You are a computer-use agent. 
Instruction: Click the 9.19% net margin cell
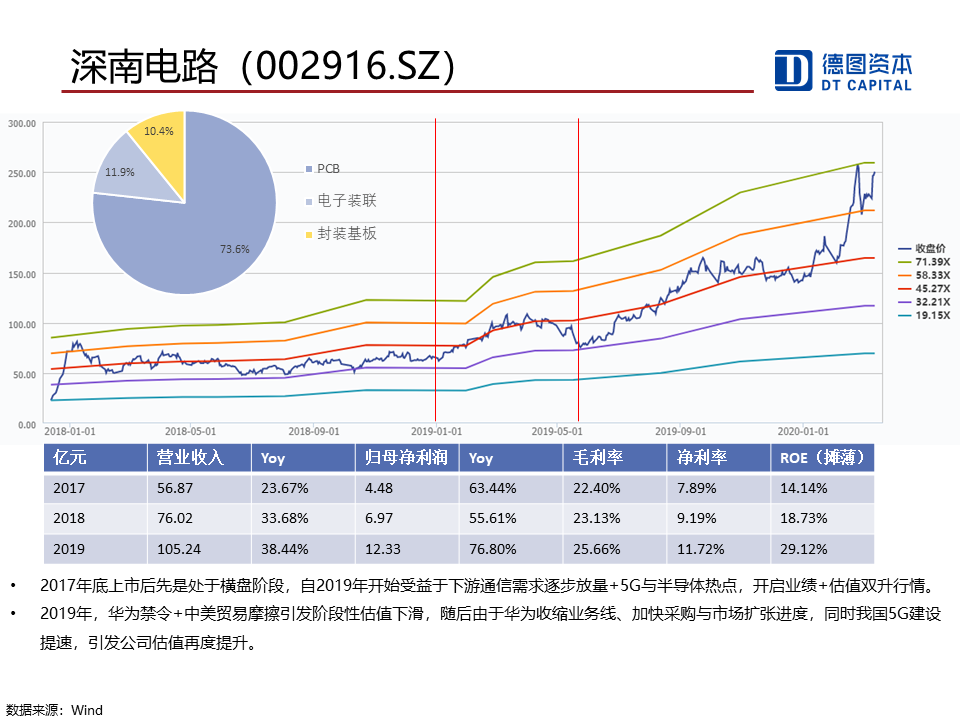719,519
